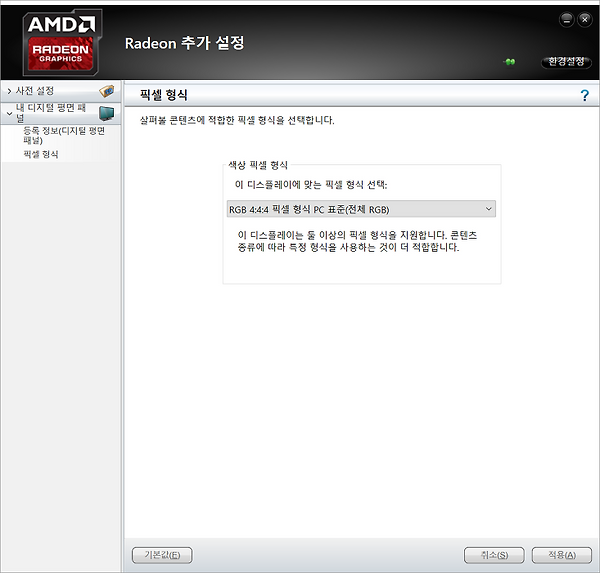
Task: Click the green status pin icon
Action: tap(510, 62)
